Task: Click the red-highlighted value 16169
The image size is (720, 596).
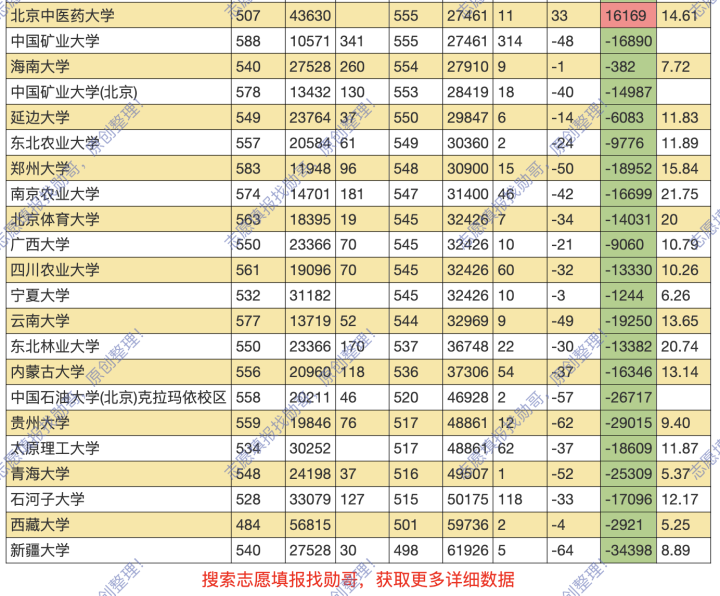Action: [628, 16]
